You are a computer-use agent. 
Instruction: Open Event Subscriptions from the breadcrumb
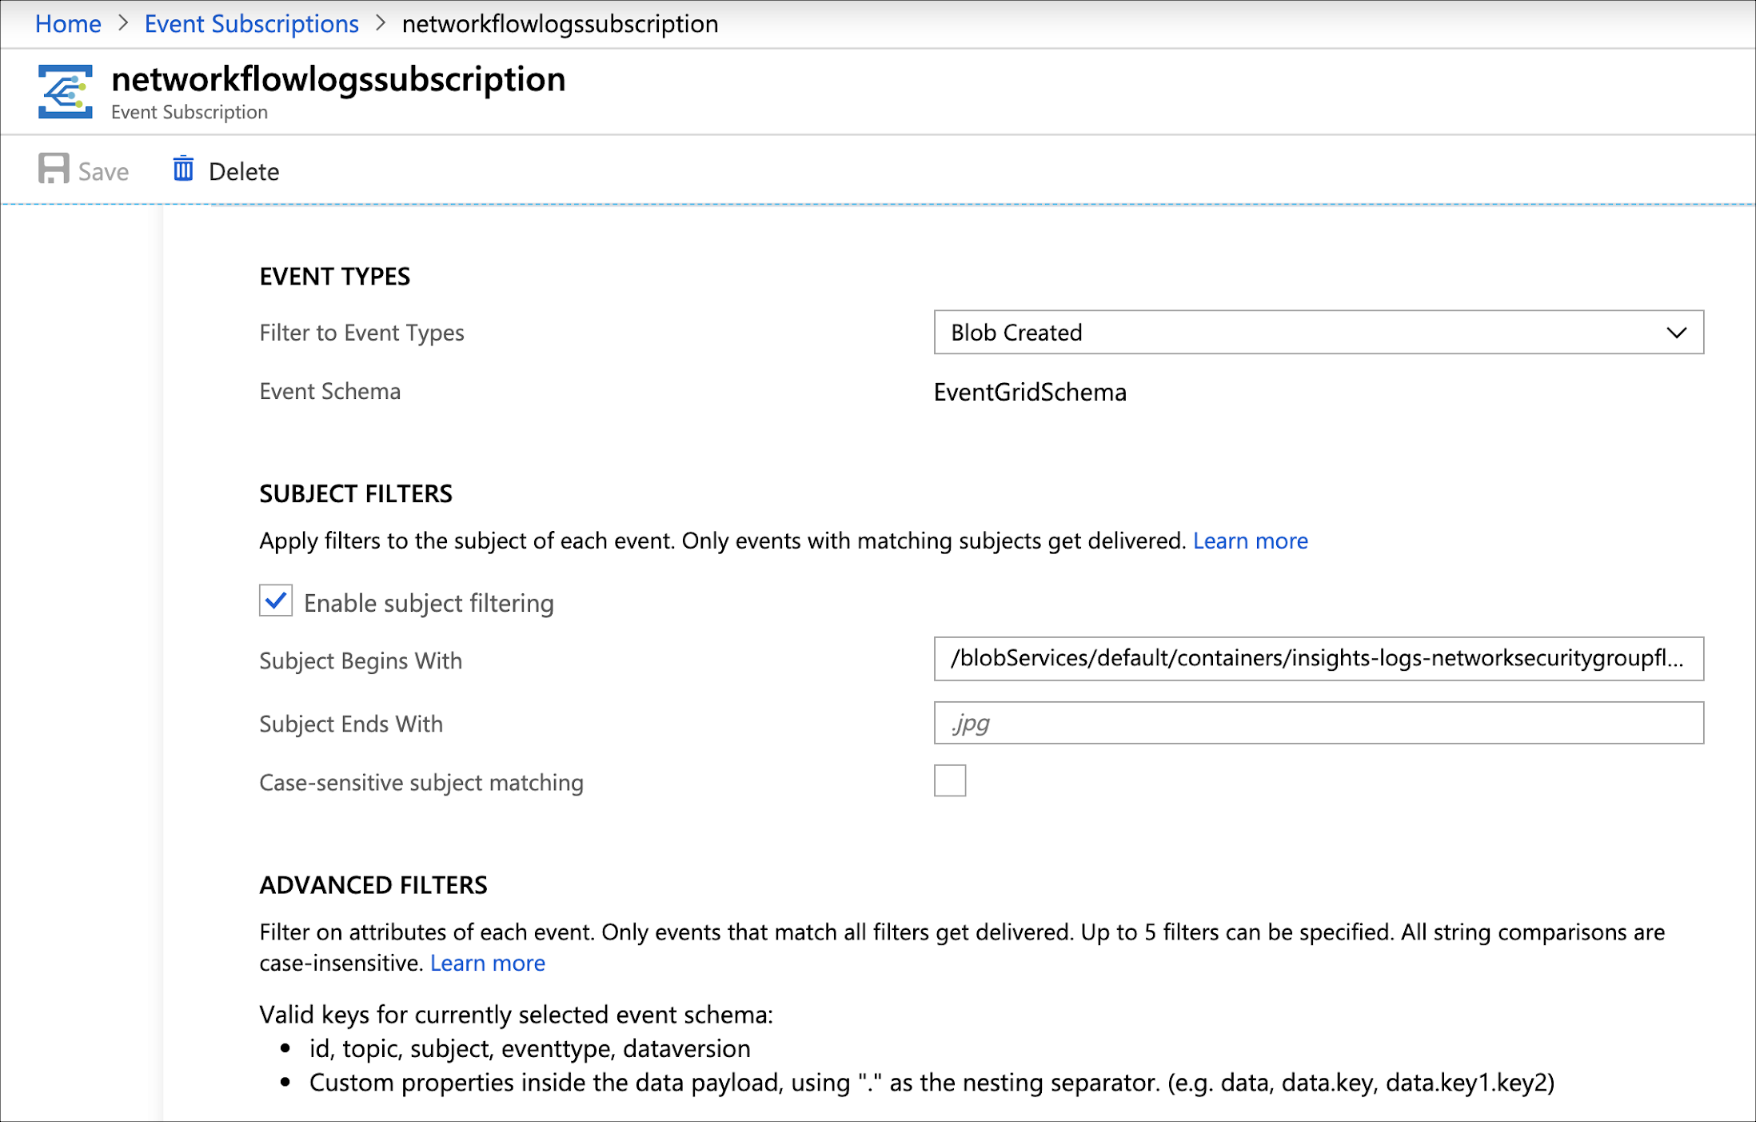(x=251, y=23)
